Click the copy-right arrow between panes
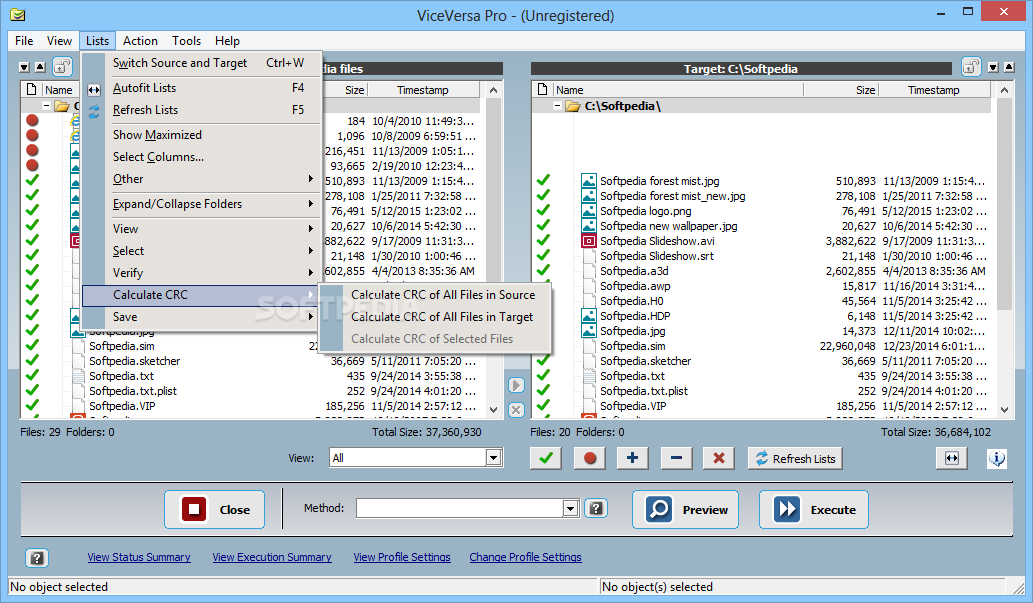Screen dimensions: 1033x603 pos(516,386)
